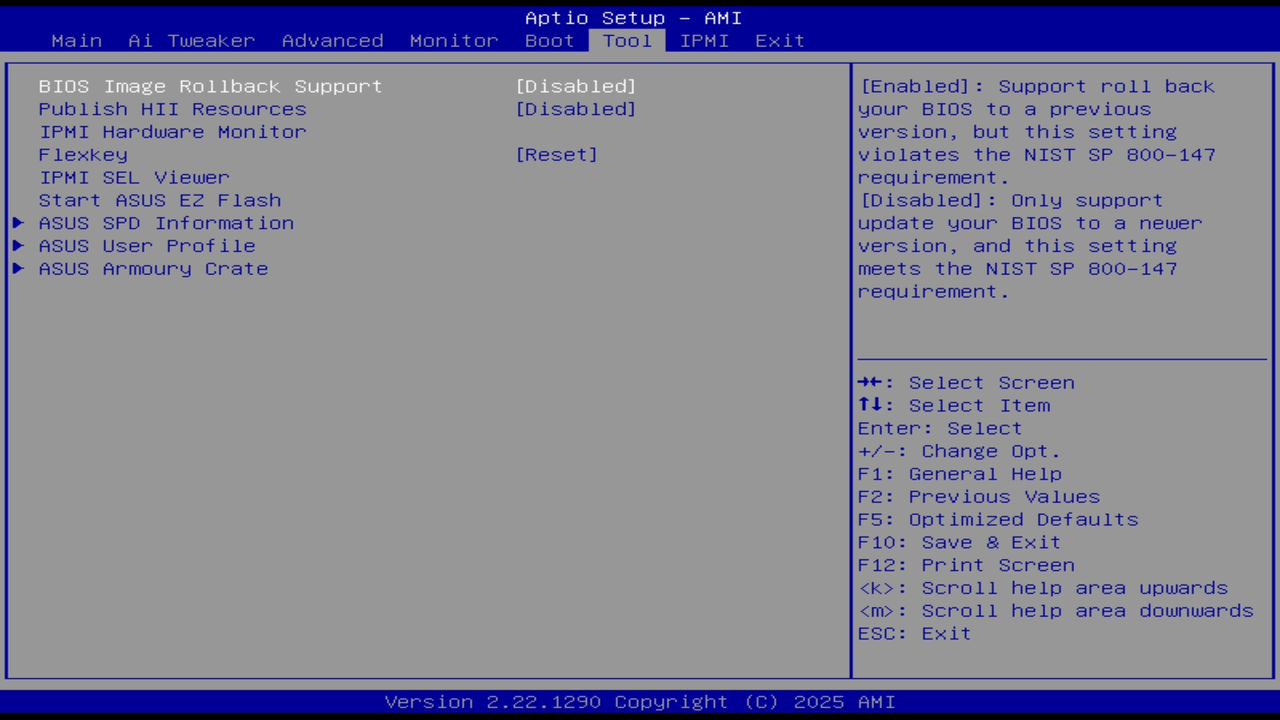Select the Disabled value for BIOS rollback

575,86
